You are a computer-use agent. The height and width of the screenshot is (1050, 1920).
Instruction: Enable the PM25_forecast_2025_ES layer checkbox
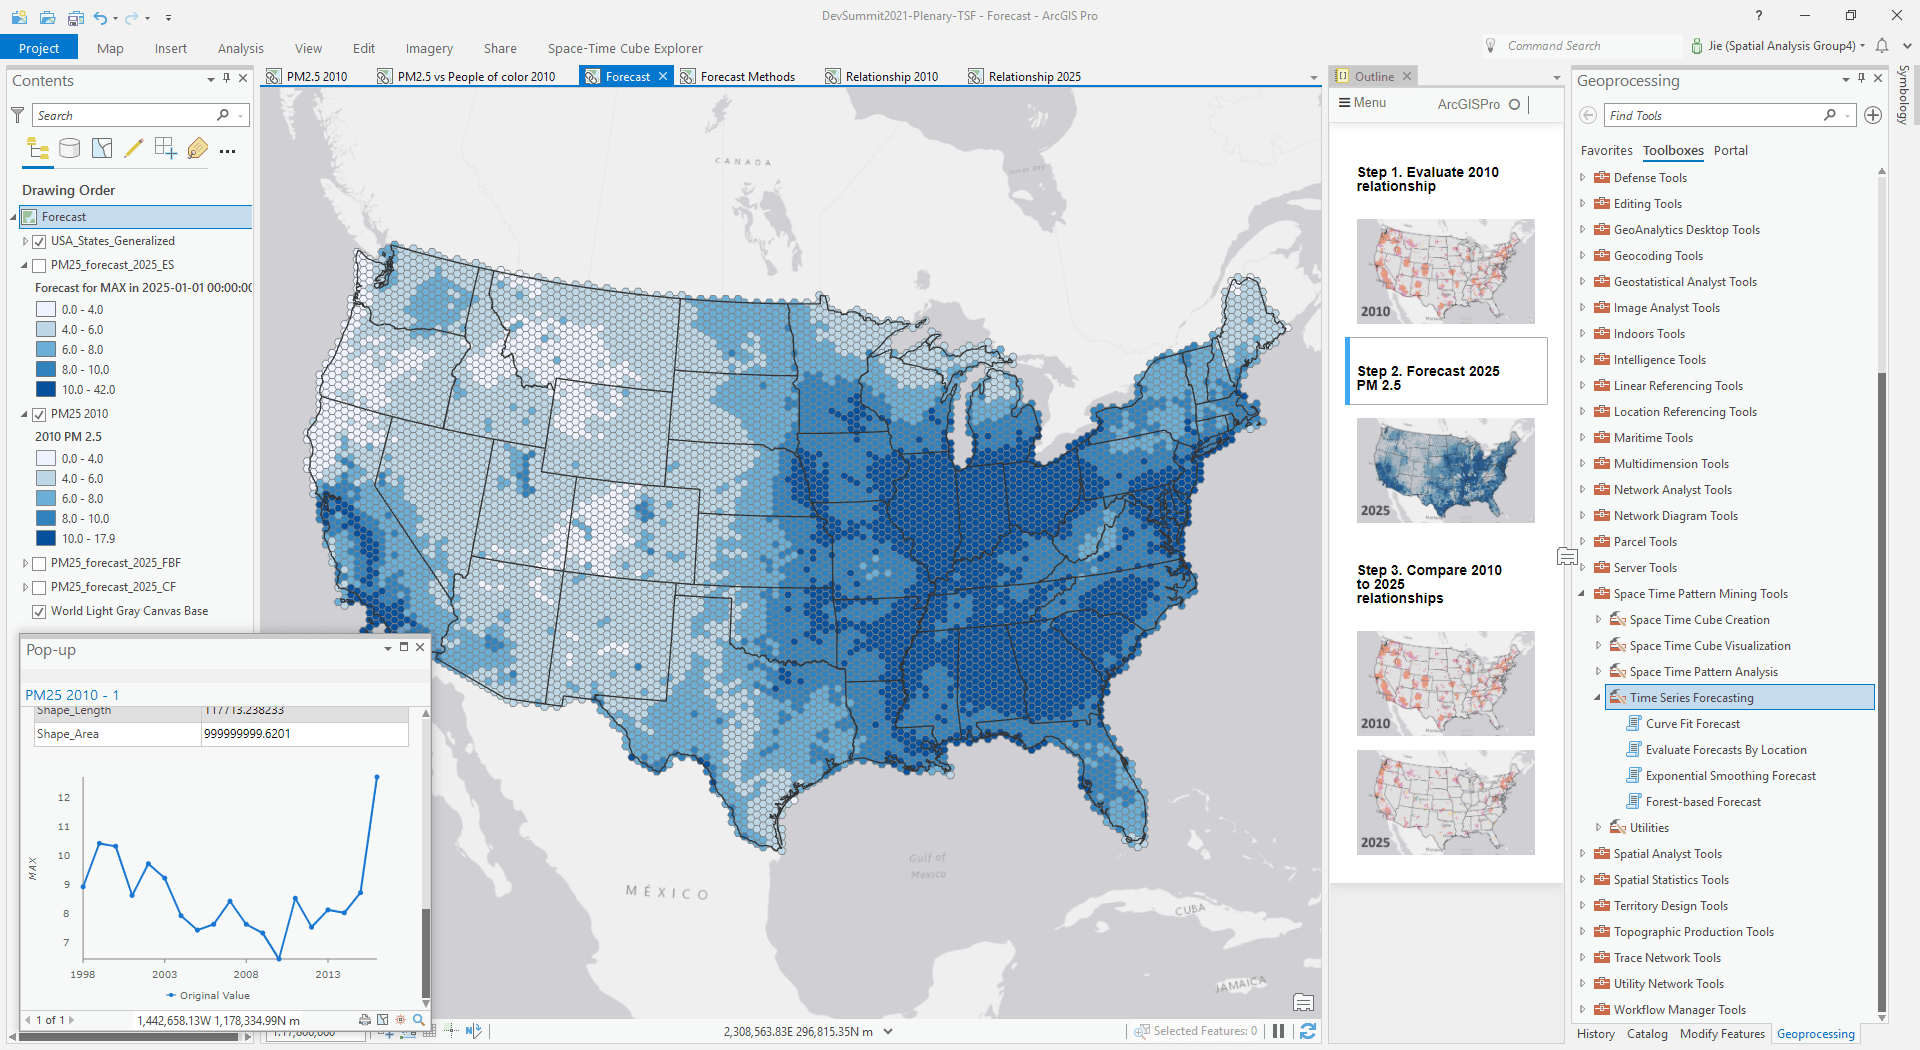click(39, 265)
